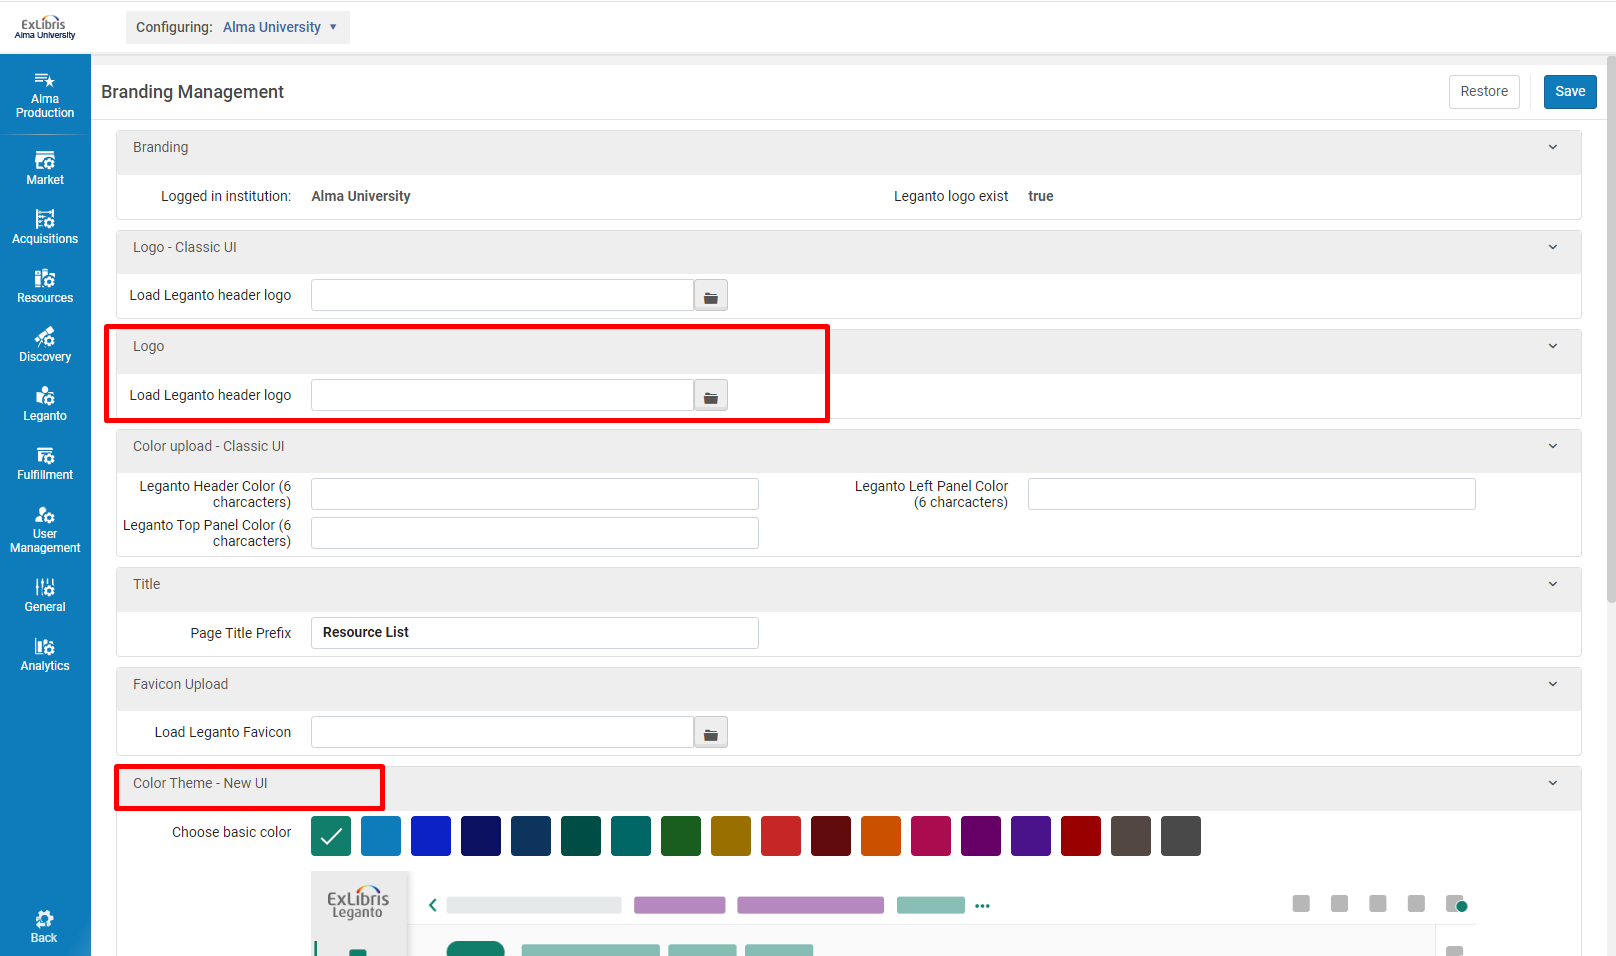Select the checked teal-green basic color

331,836
